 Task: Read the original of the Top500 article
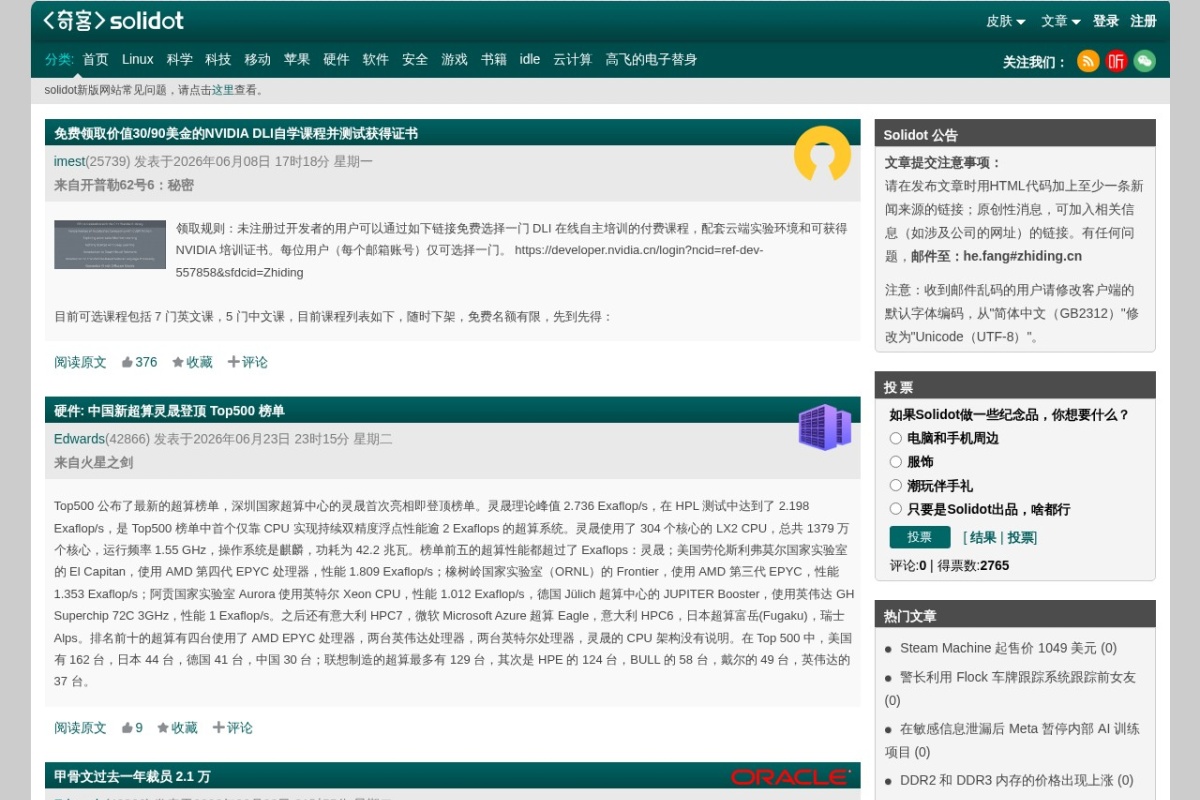pyautogui.click(x=80, y=728)
